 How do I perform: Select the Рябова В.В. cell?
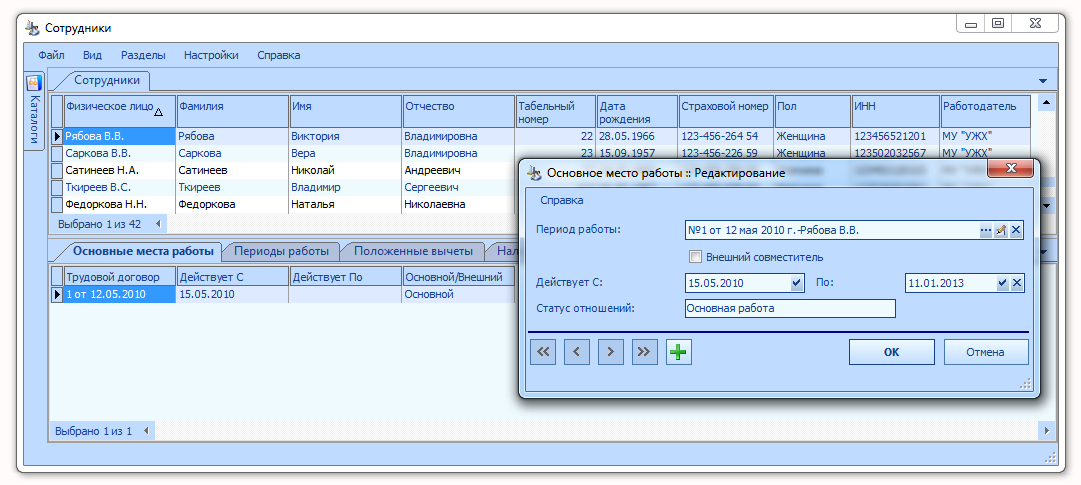pyautogui.click(x=120, y=137)
